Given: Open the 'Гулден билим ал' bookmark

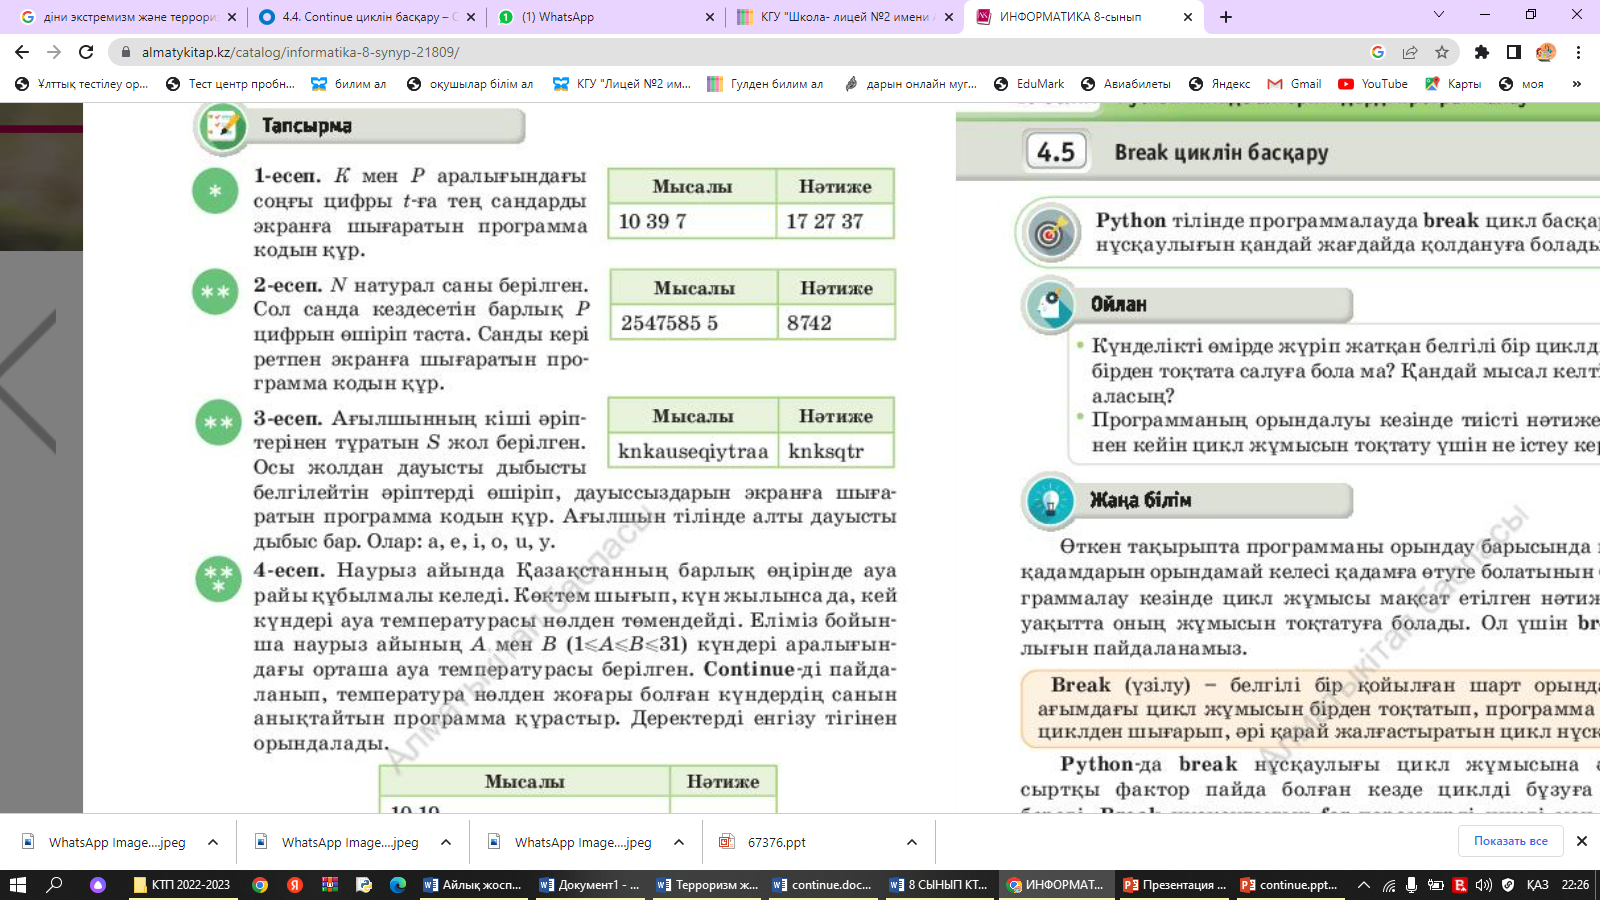Looking at the screenshot, I should 766,84.
